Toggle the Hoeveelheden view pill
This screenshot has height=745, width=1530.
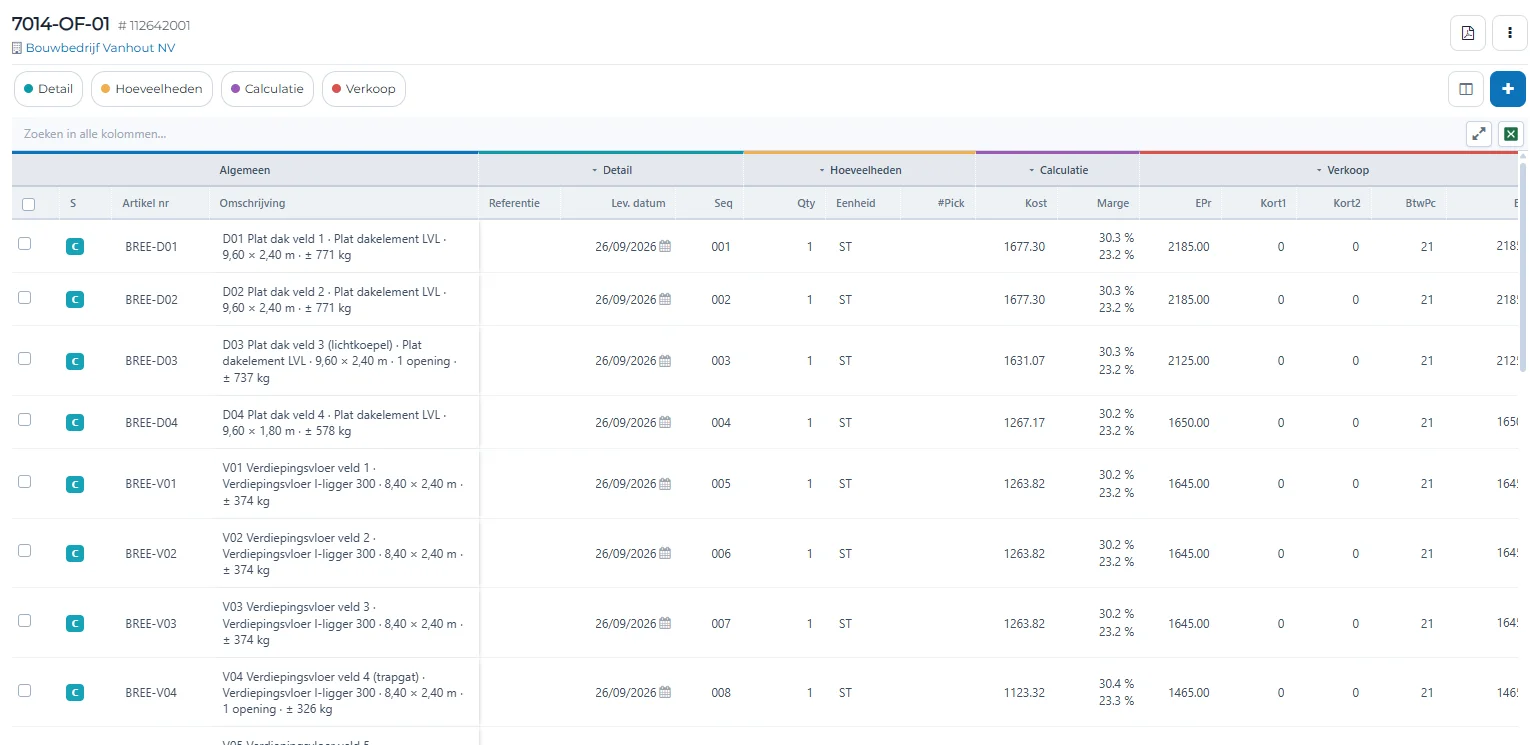coord(152,89)
